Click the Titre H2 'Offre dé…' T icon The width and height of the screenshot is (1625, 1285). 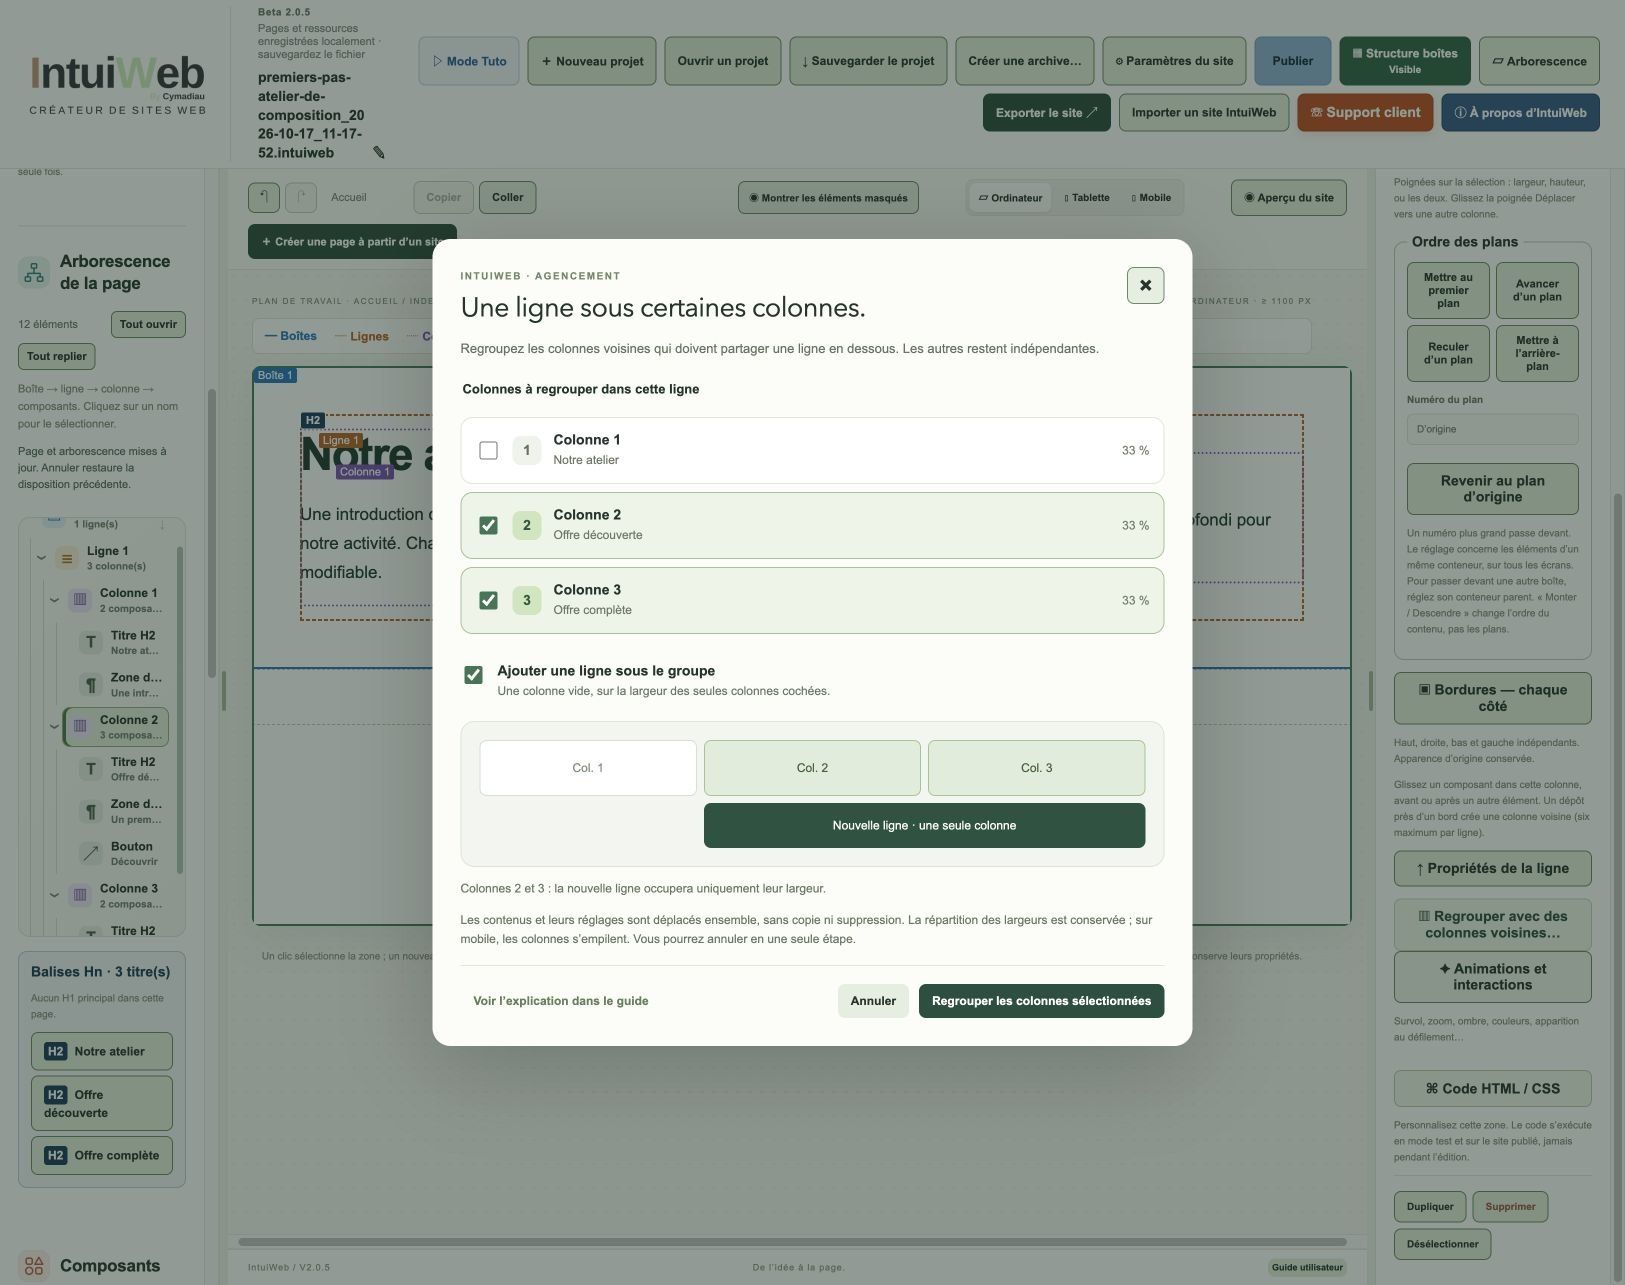click(91, 769)
